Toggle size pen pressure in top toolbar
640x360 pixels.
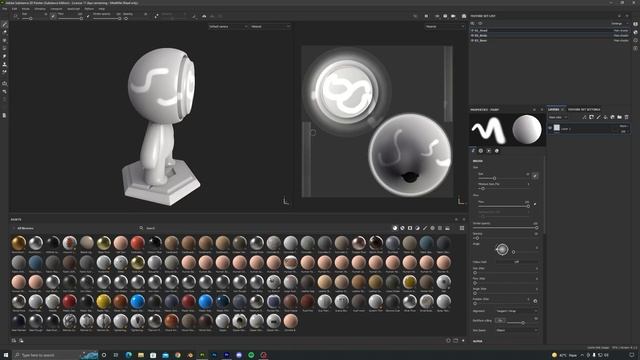tap(53, 16)
